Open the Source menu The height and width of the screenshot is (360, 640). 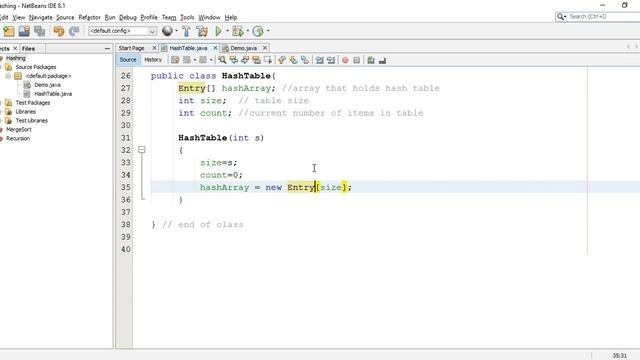(x=65, y=18)
